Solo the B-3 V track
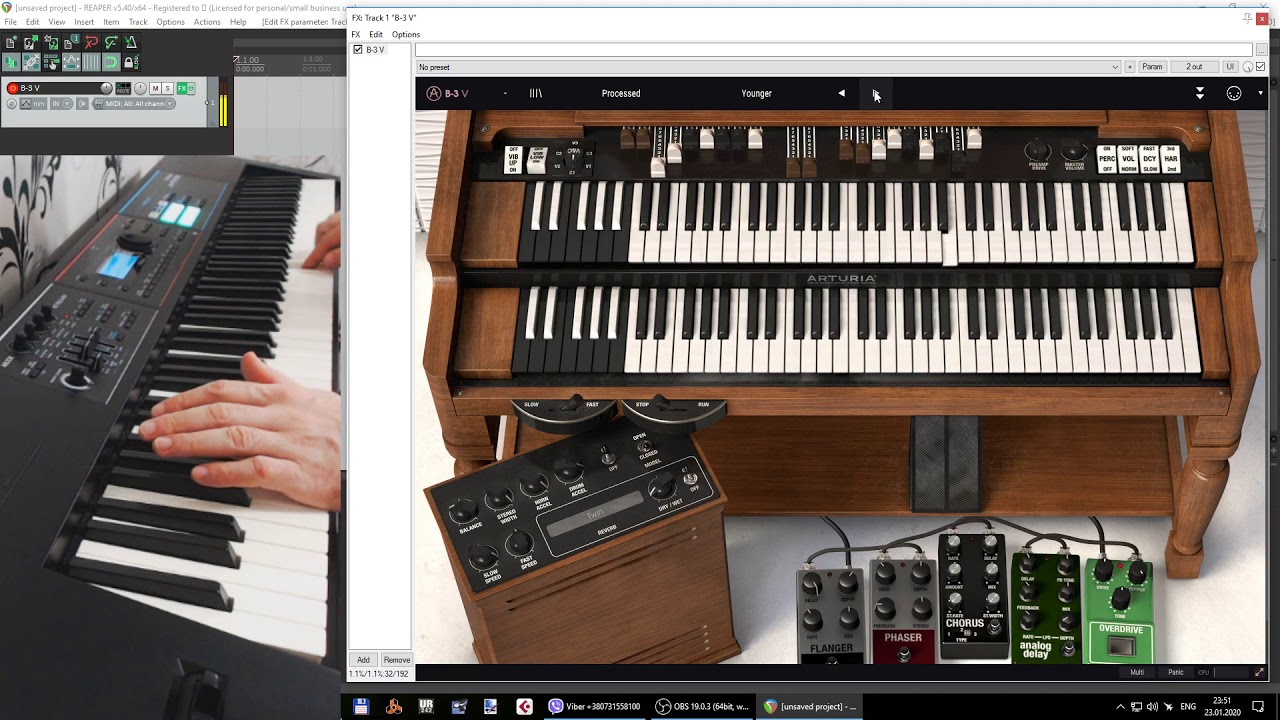The height and width of the screenshot is (720, 1280). [x=168, y=88]
